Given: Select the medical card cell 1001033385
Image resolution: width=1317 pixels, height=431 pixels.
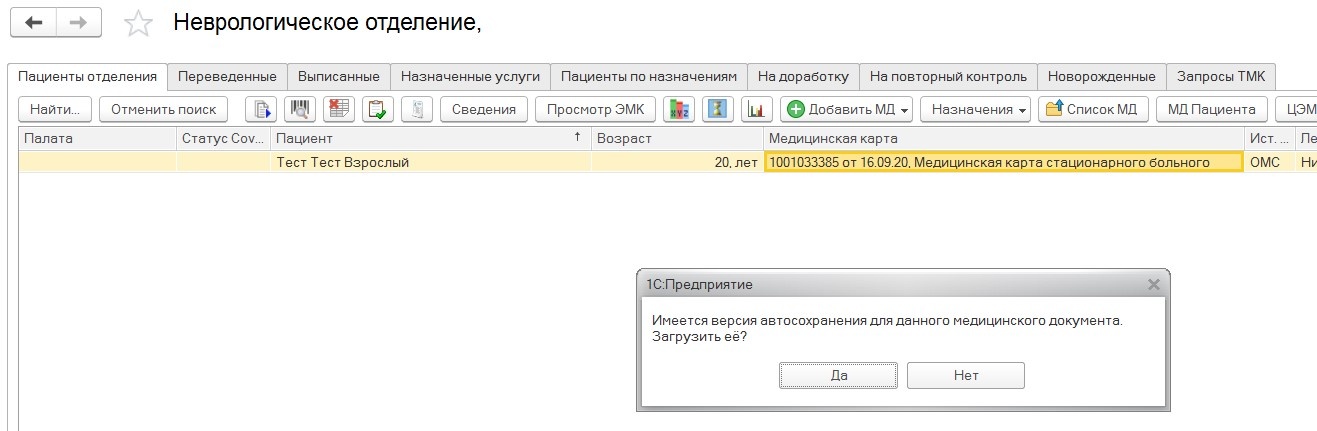Looking at the screenshot, I should pos(1003,162).
